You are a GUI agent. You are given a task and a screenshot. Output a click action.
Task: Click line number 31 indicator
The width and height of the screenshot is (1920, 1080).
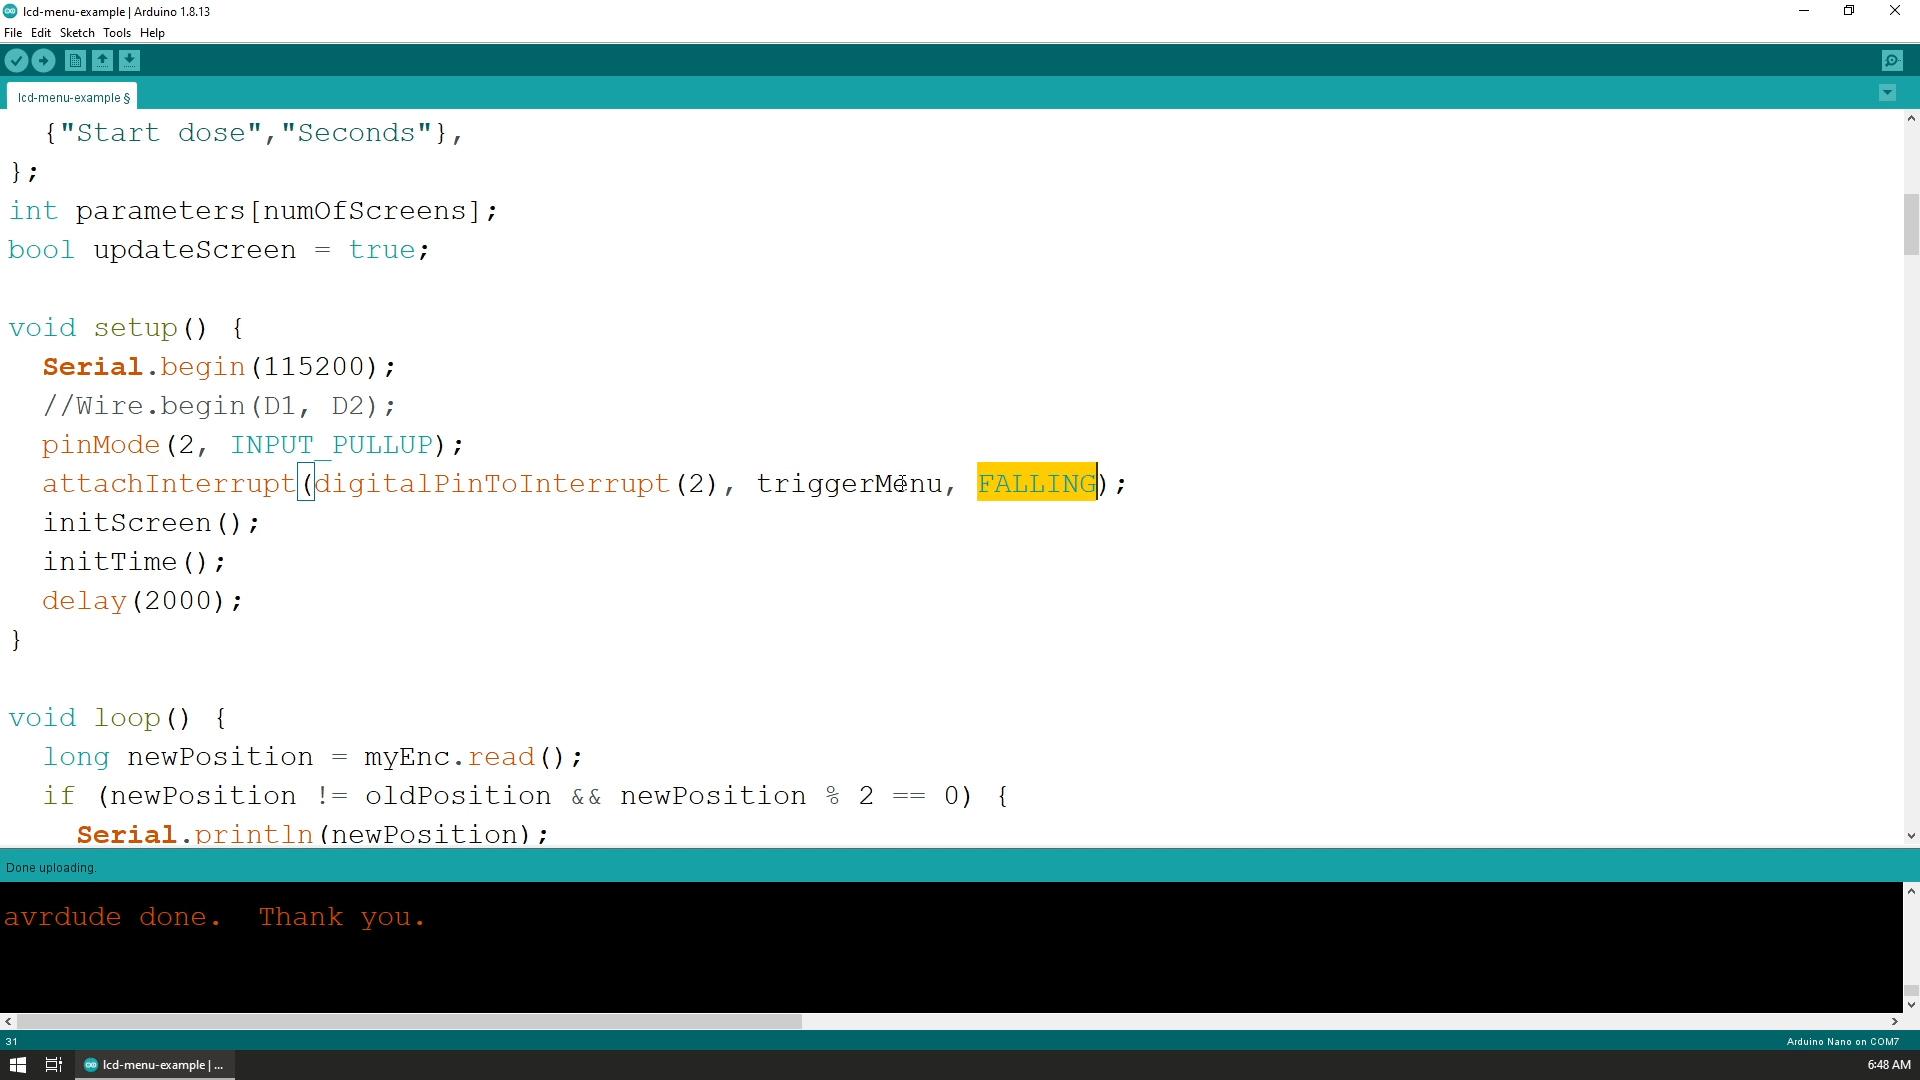point(11,1042)
